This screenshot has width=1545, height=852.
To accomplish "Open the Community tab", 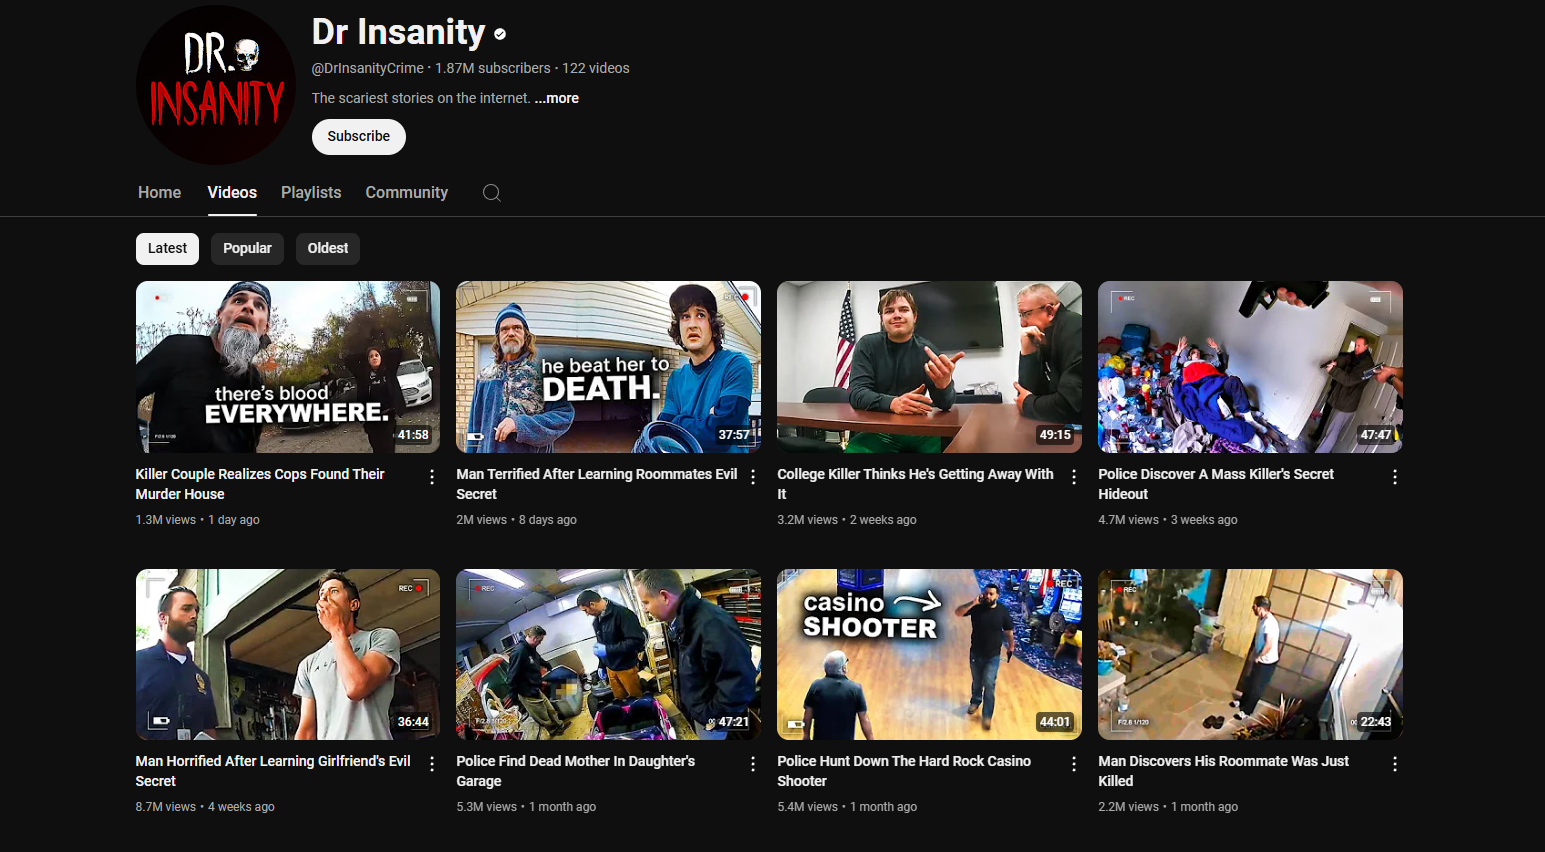I will coord(407,193).
